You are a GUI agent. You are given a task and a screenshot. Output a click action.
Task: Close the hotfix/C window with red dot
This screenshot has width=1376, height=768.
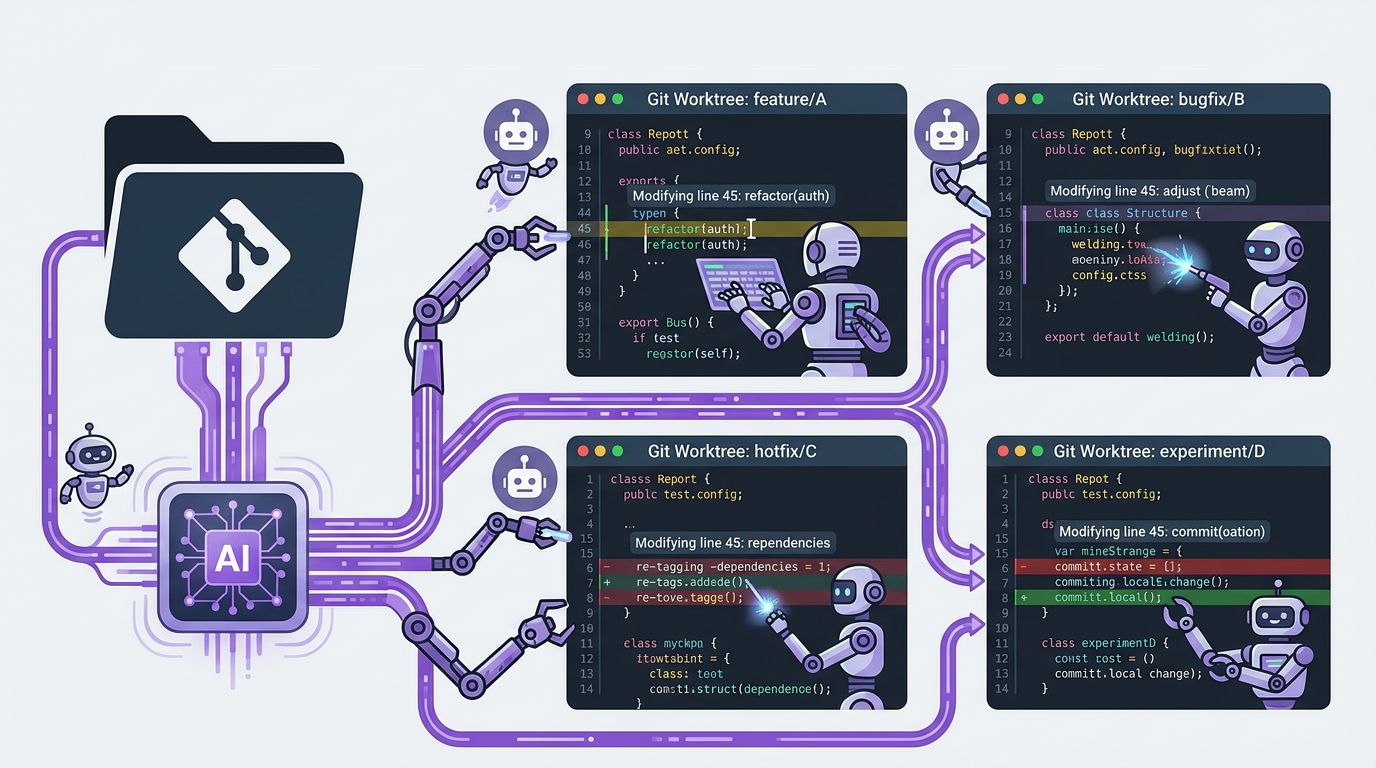point(581,452)
